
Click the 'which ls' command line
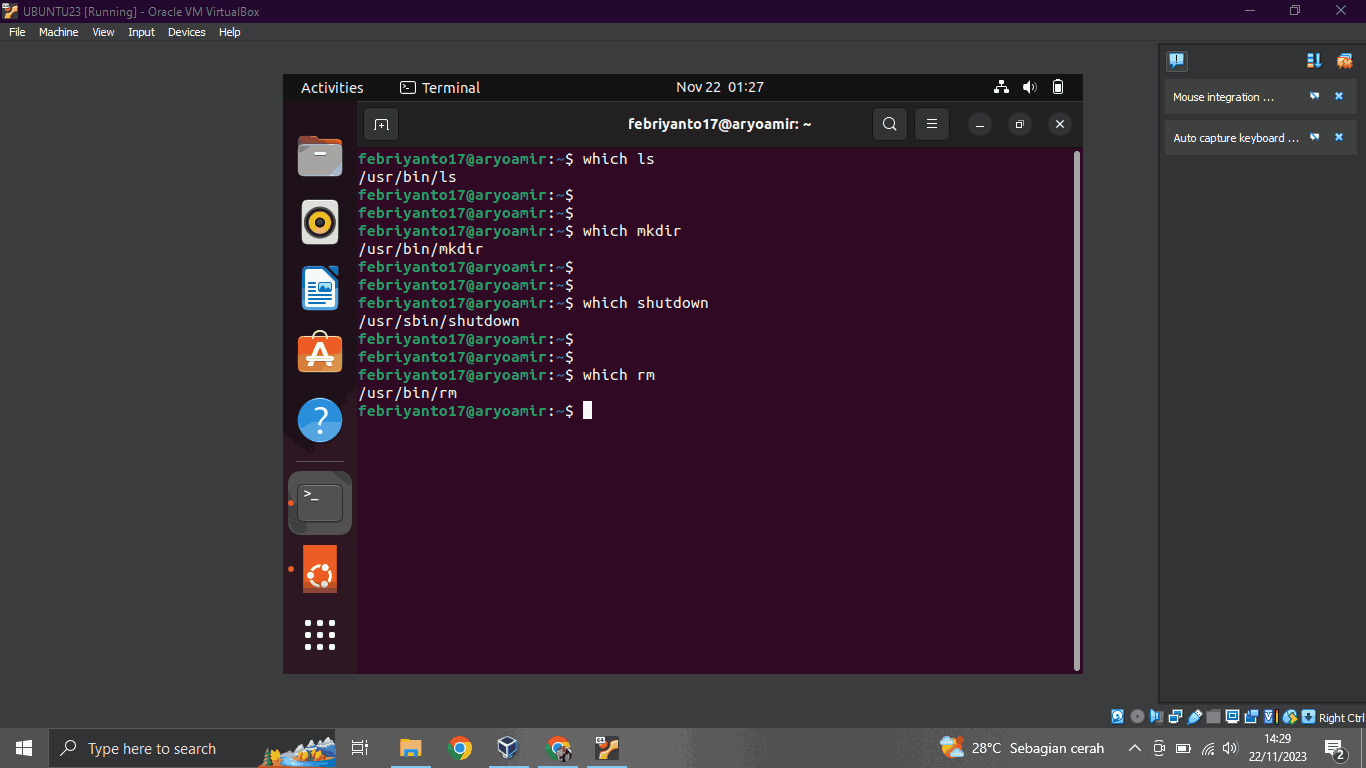coord(506,159)
